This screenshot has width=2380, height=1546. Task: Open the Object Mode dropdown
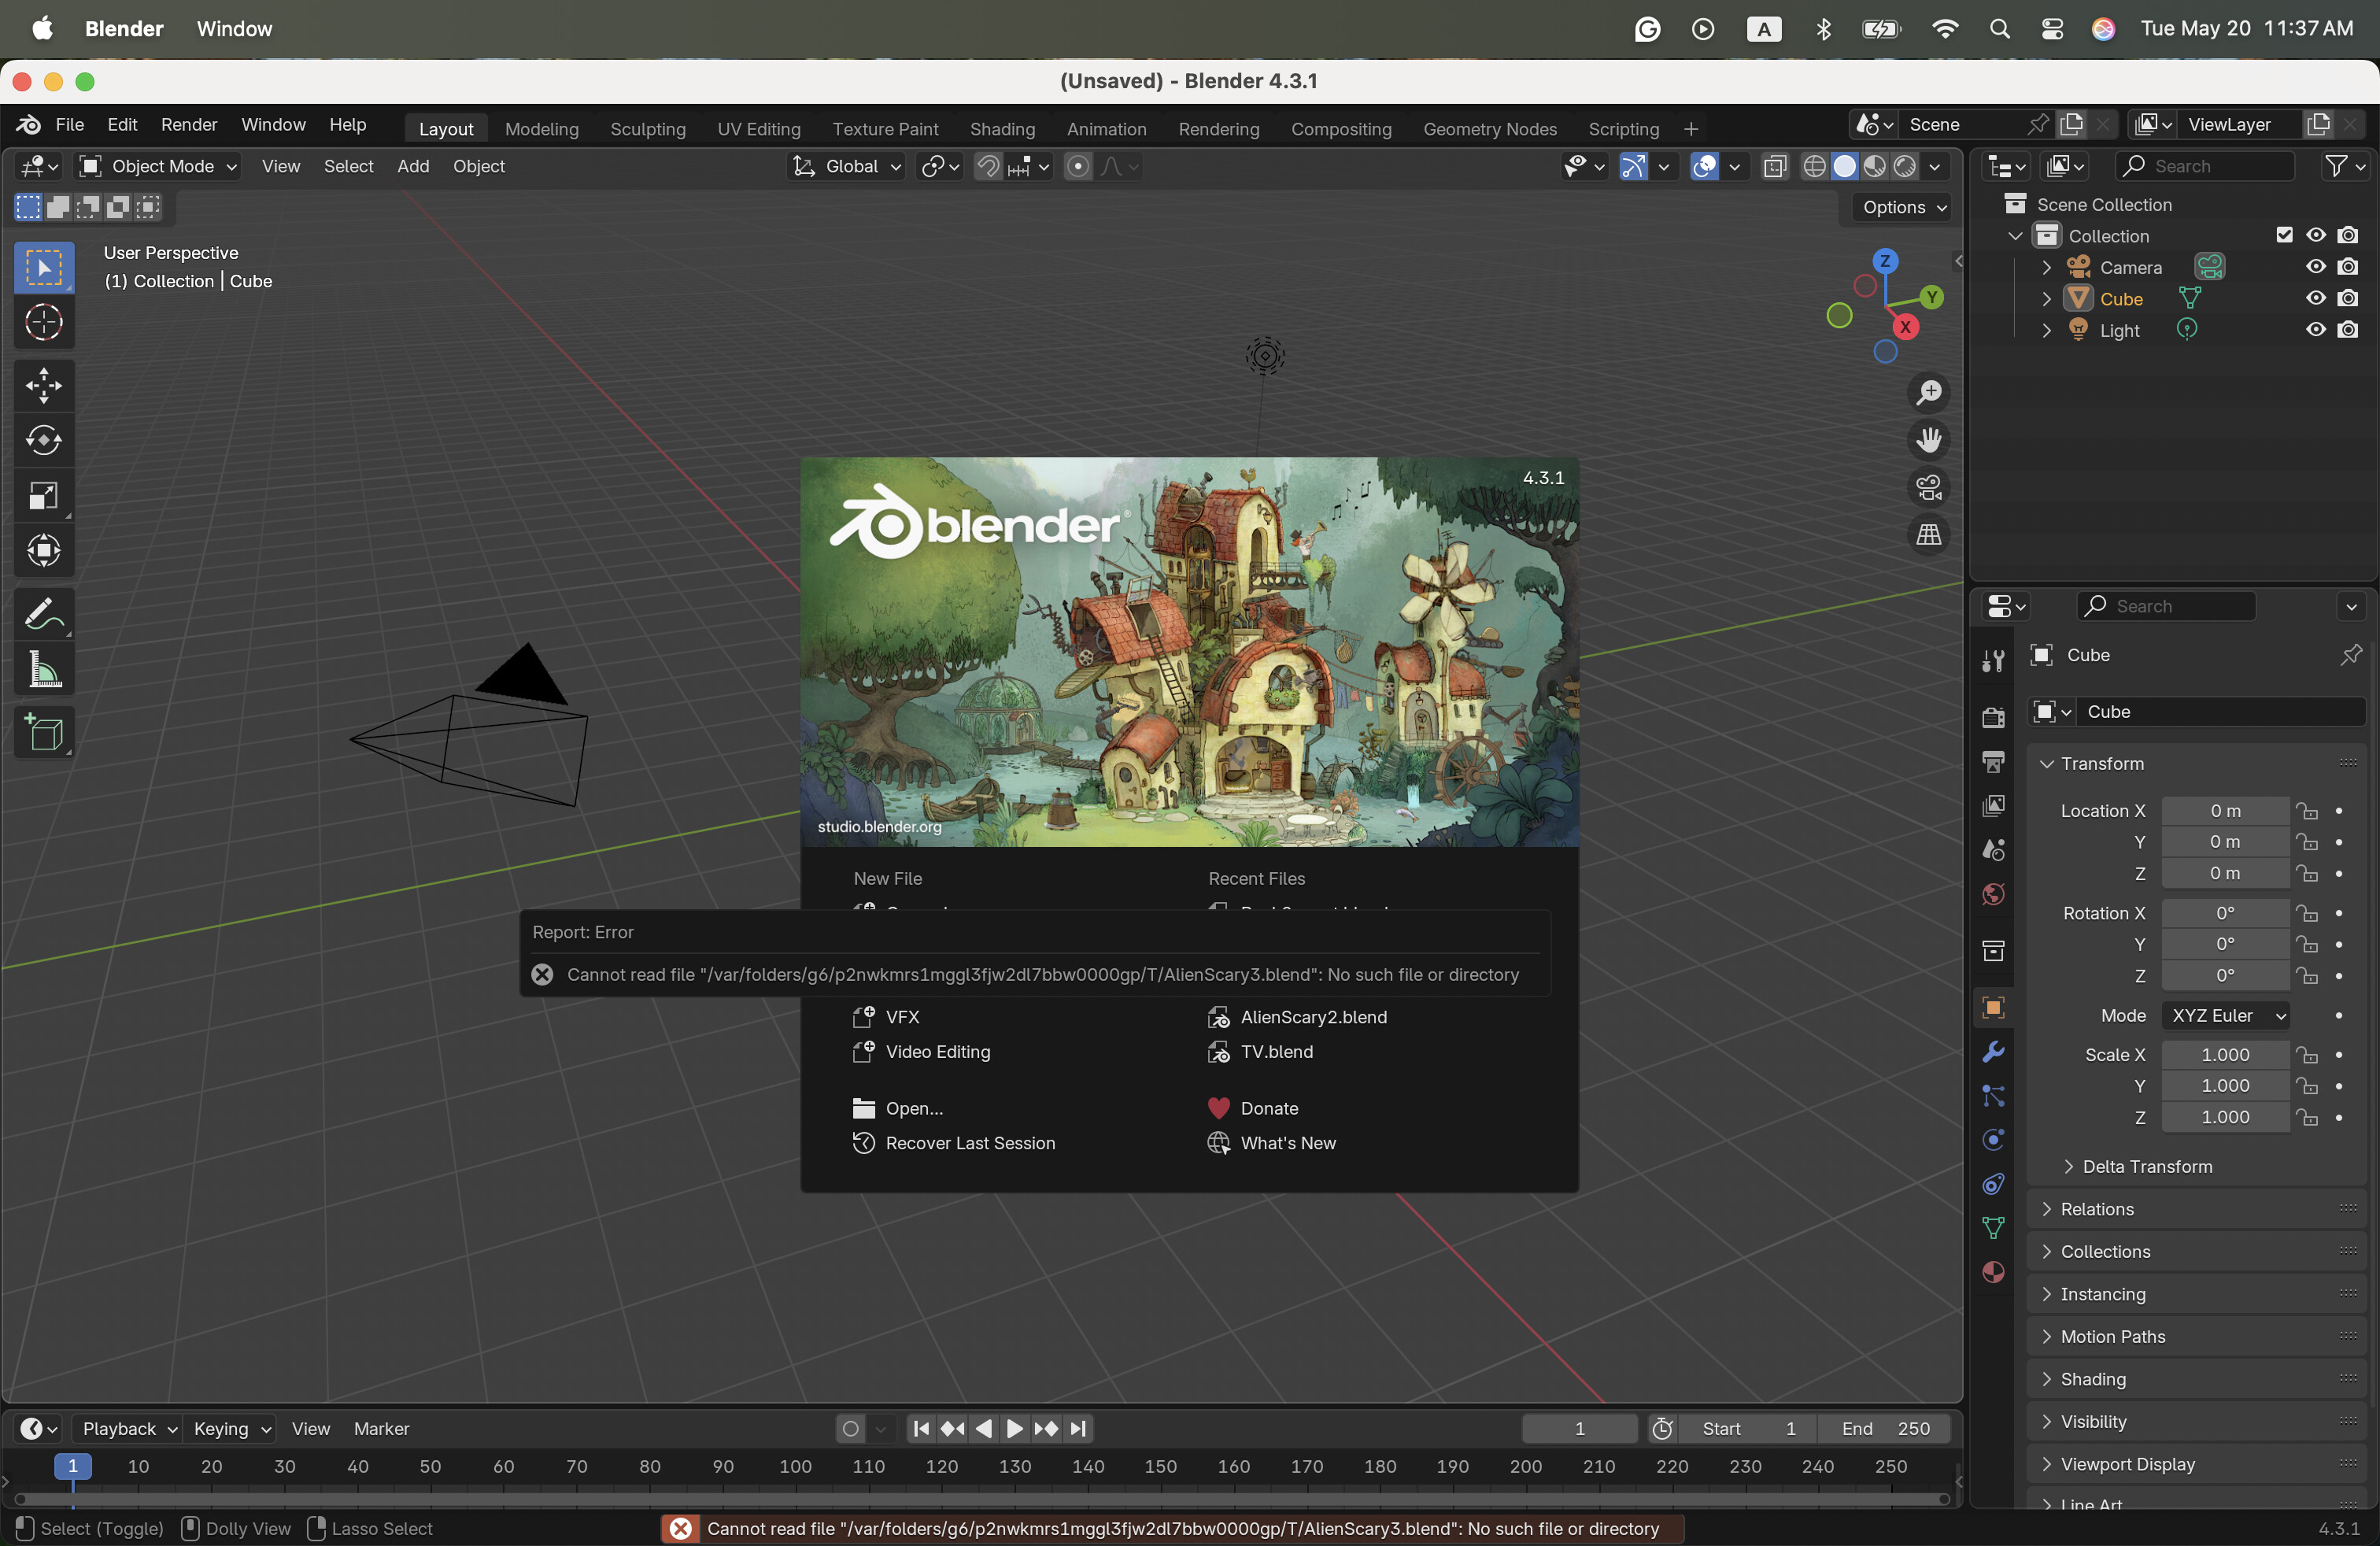(x=159, y=166)
